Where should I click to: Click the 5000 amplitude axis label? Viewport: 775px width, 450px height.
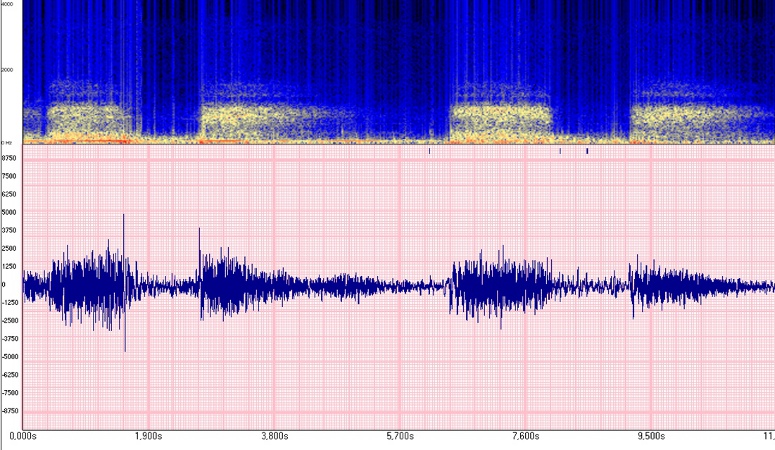(x=9, y=212)
